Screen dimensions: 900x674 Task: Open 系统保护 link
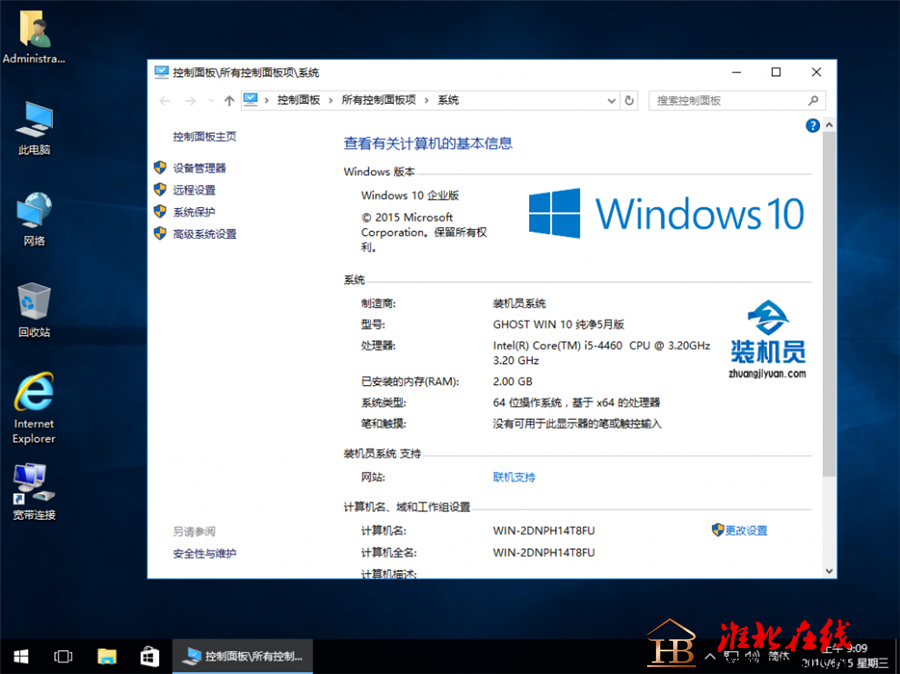pos(194,211)
